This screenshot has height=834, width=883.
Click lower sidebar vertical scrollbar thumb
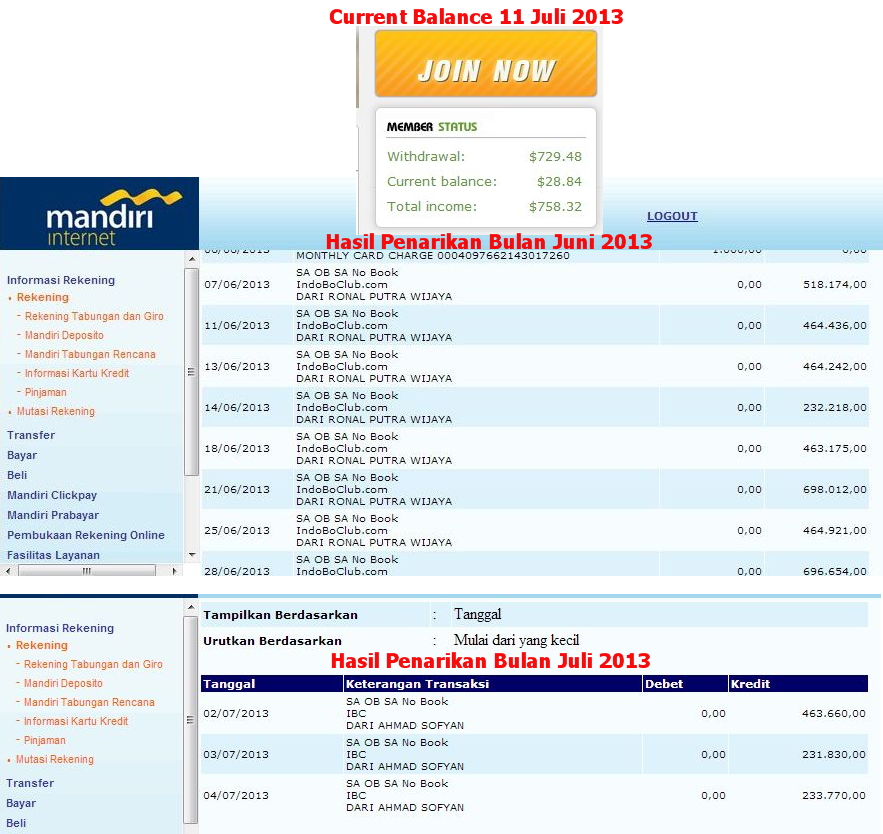[190, 720]
